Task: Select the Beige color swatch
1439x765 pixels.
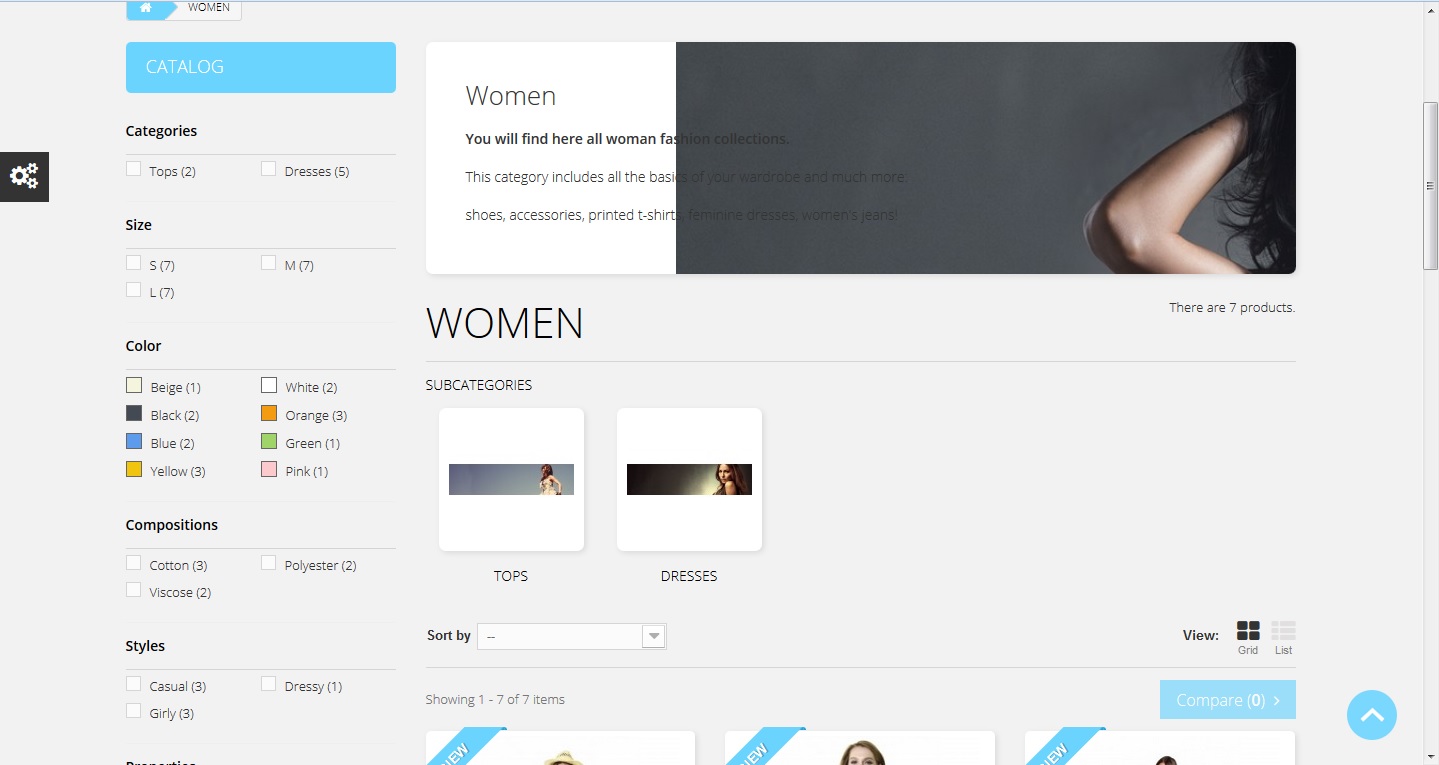Action: 134,385
